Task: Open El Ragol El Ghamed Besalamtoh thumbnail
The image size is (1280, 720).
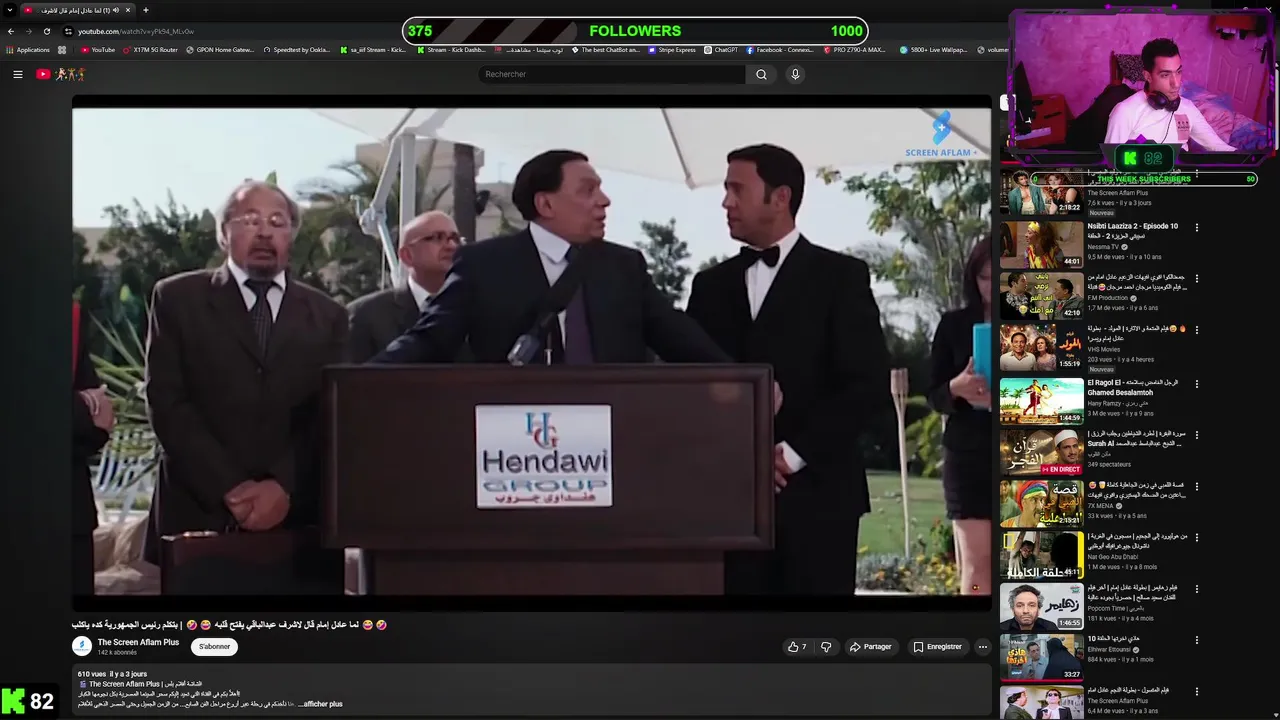Action: 1041,400
